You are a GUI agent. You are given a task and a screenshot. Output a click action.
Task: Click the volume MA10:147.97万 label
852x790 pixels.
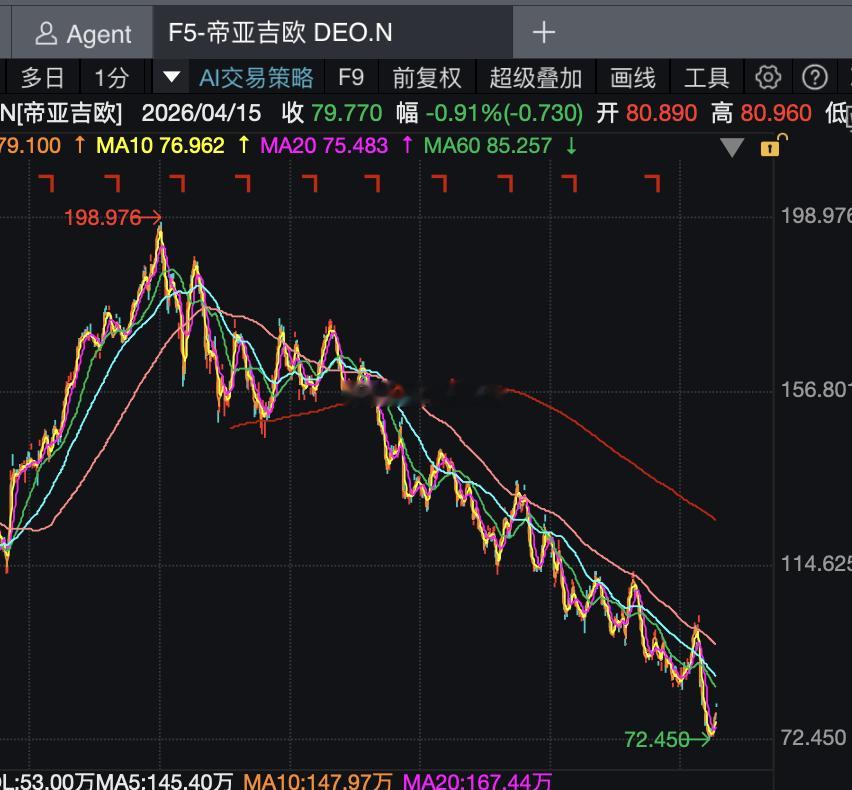[317, 781]
